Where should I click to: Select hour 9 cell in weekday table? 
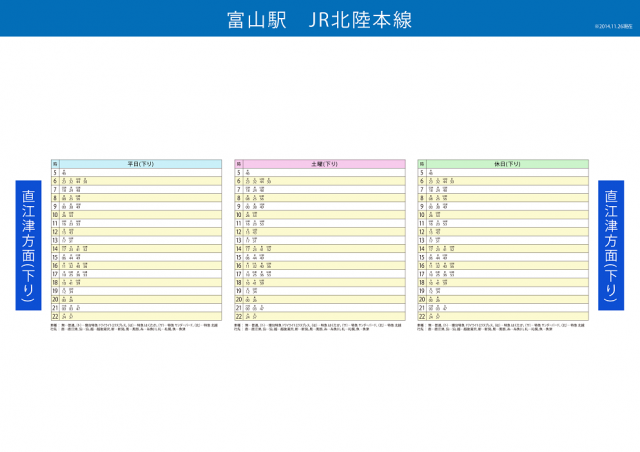tap(56, 206)
